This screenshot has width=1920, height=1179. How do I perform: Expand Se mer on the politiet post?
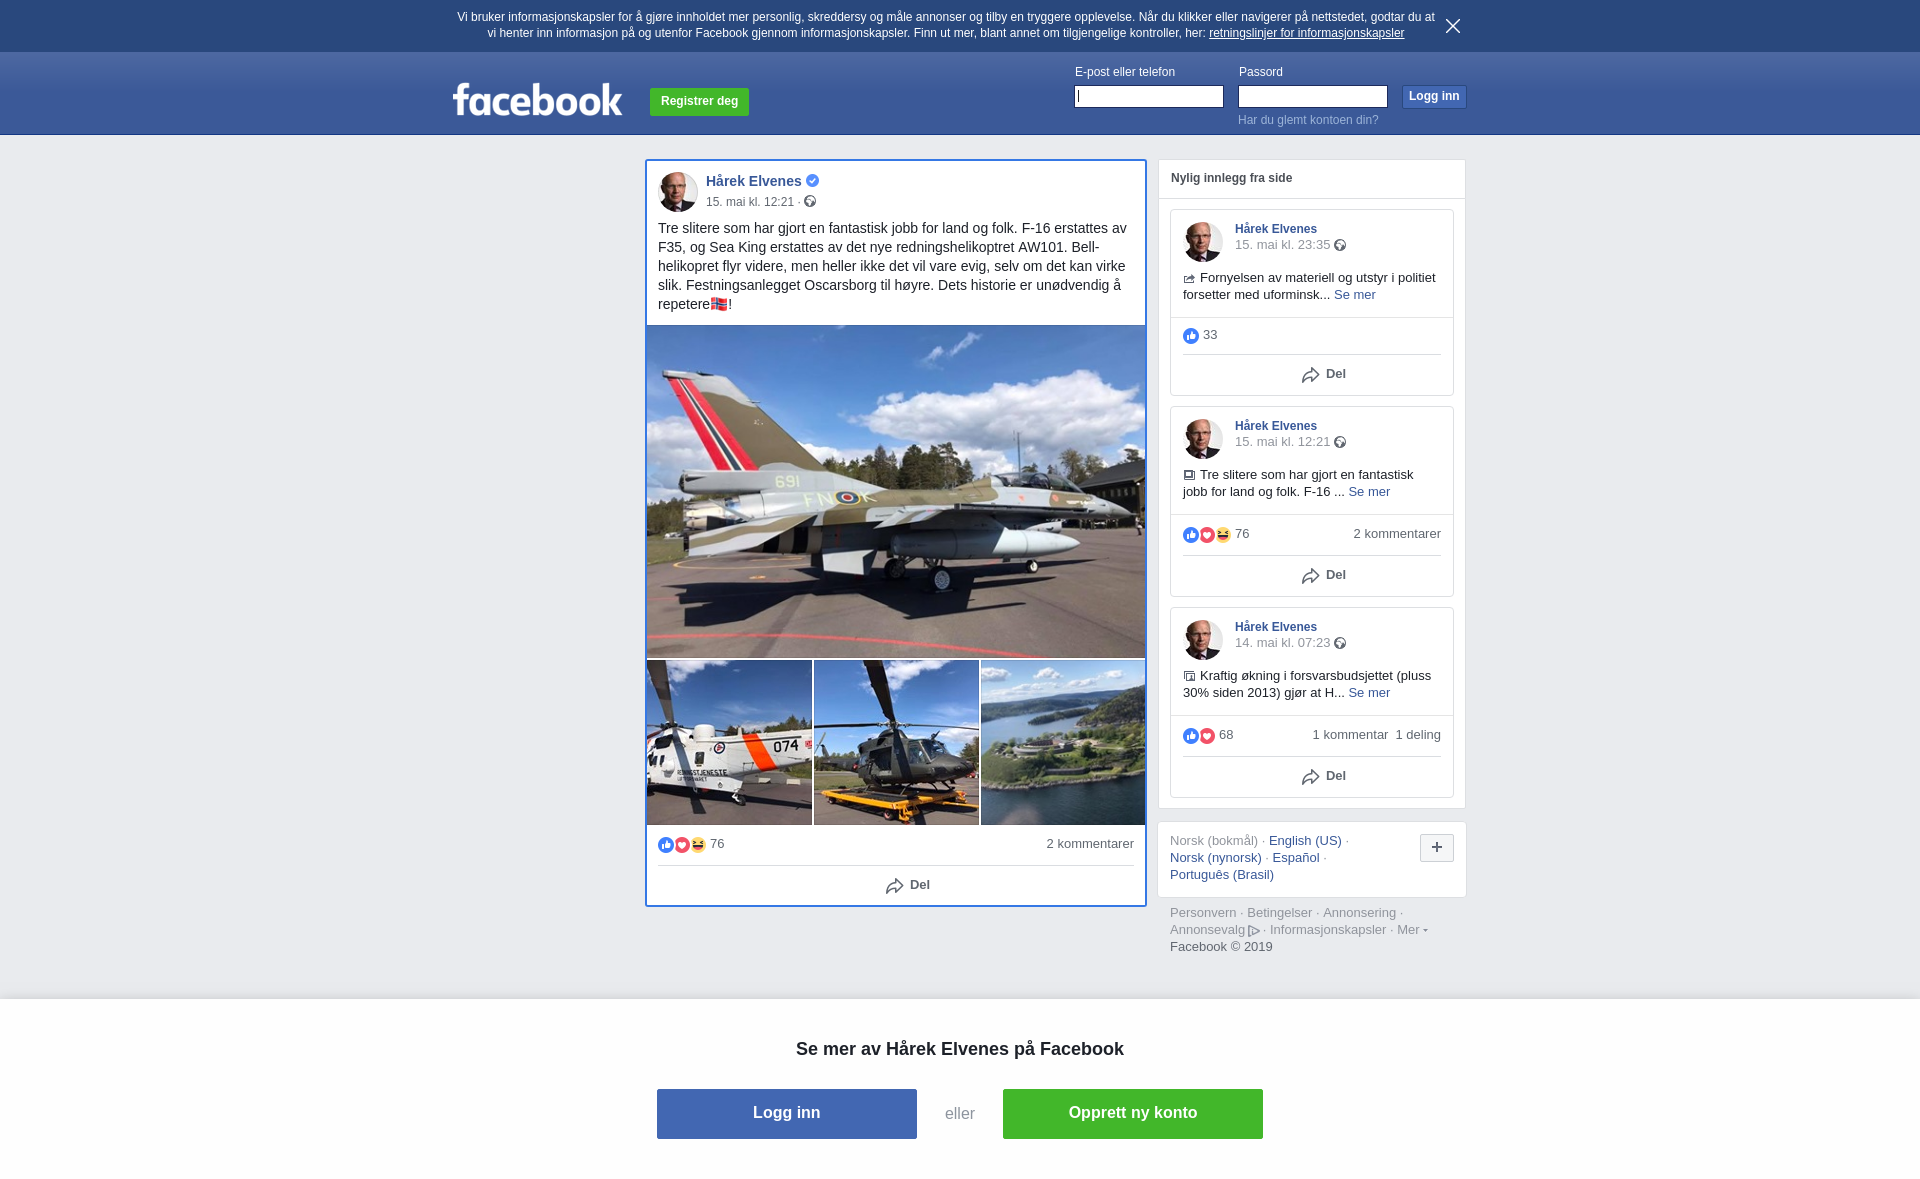(1355, 295)
